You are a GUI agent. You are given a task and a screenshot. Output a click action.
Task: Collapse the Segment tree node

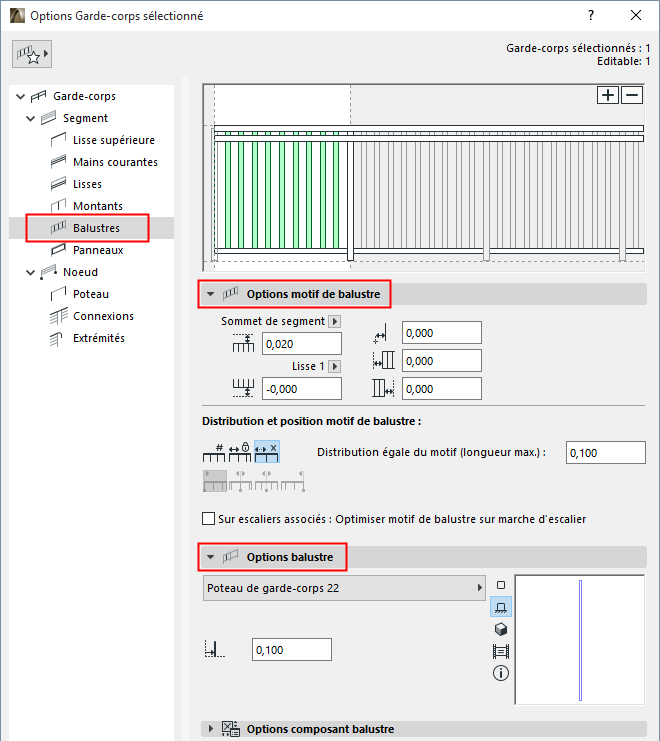pyautogui.click(x=30, y=118)
